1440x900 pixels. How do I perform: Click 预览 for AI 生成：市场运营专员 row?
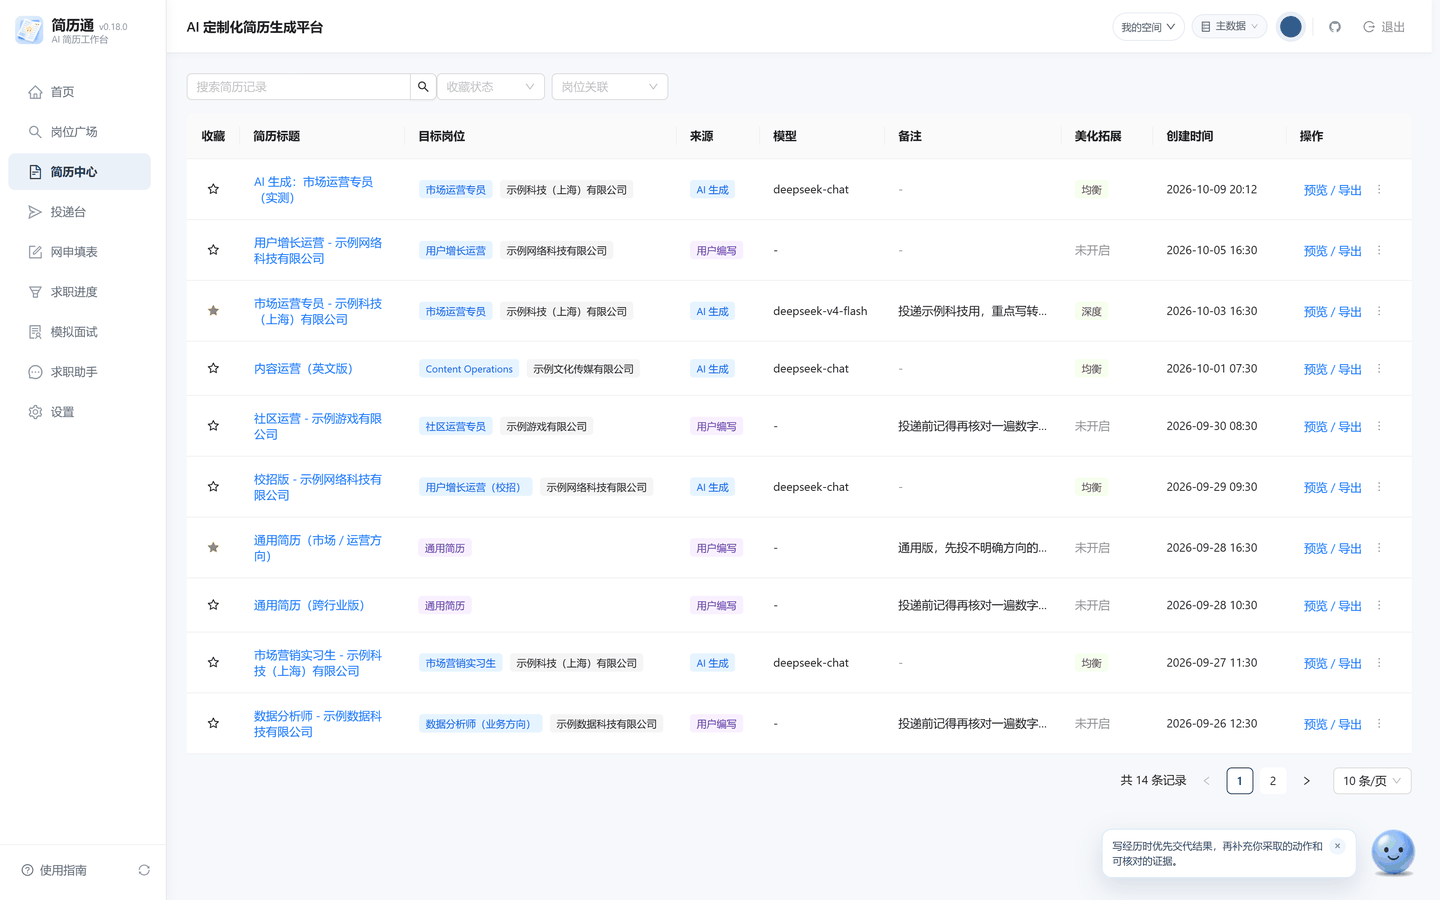[x=1315, y=190]
